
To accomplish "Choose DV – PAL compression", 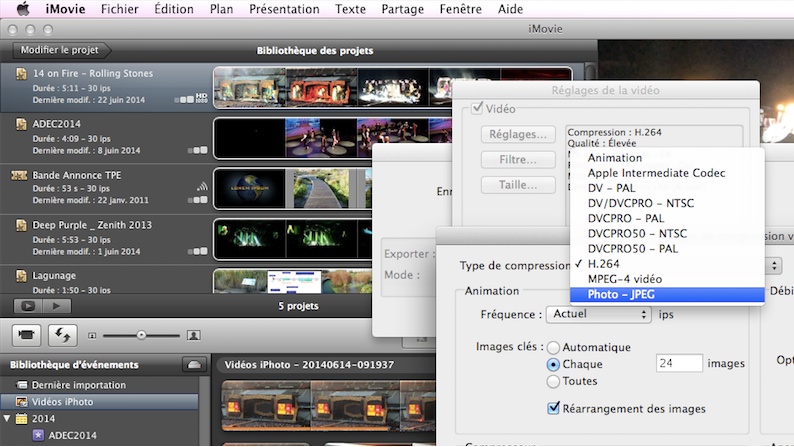I will coord(667,188).
